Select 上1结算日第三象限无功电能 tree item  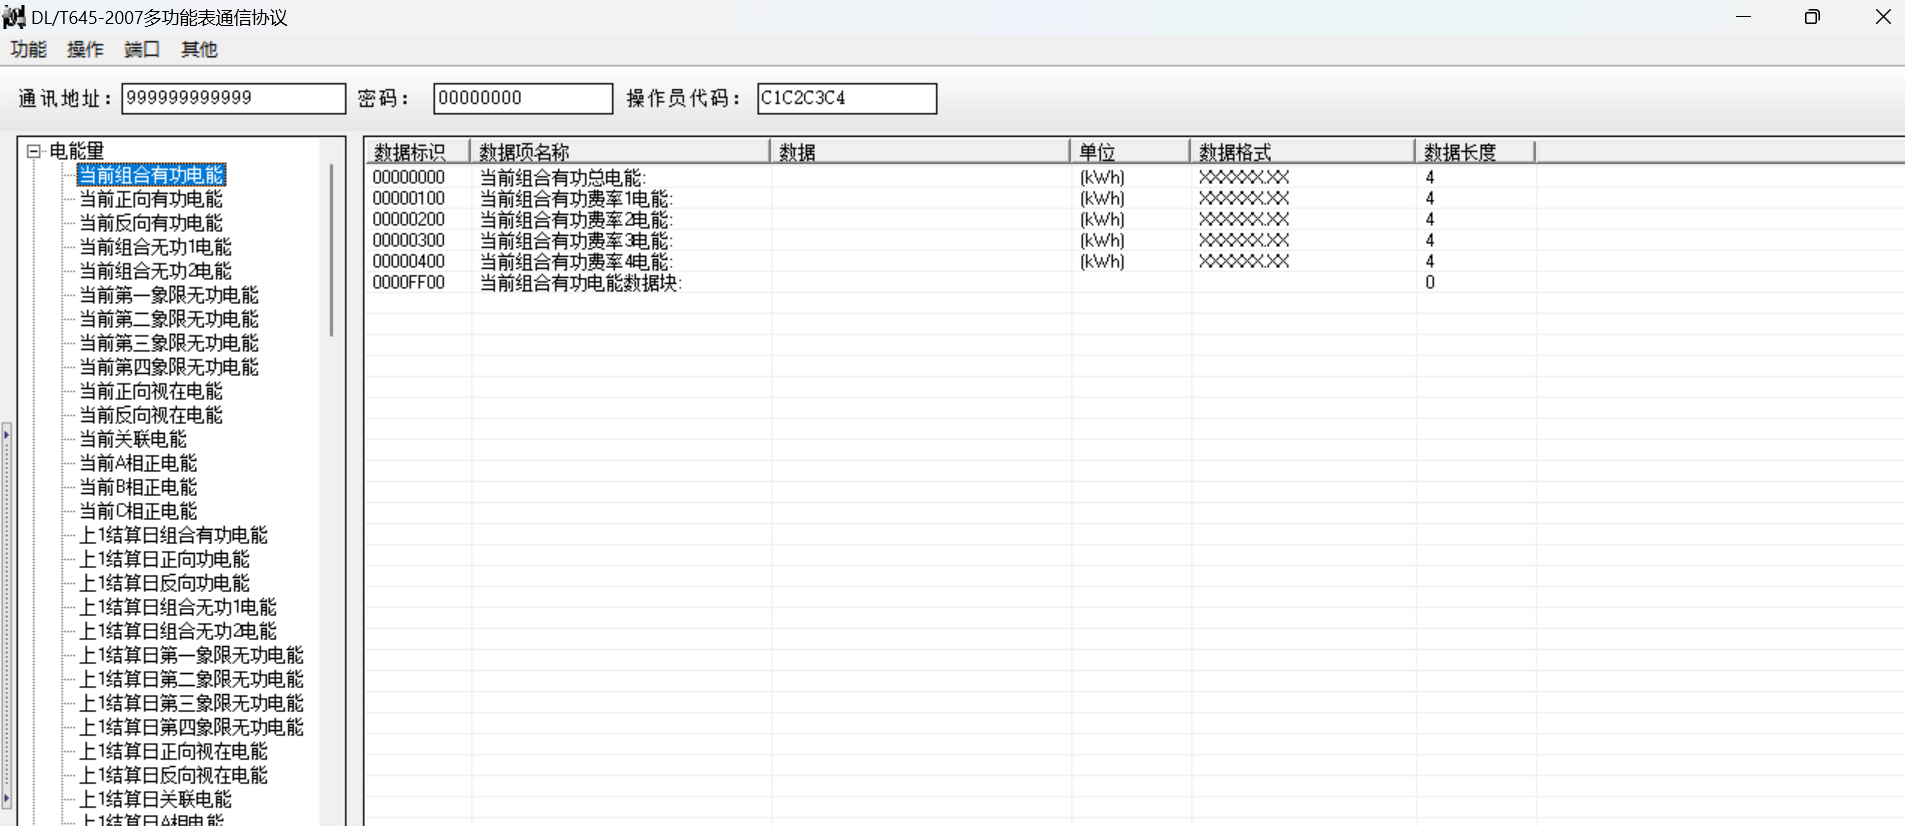pos(192,703)
